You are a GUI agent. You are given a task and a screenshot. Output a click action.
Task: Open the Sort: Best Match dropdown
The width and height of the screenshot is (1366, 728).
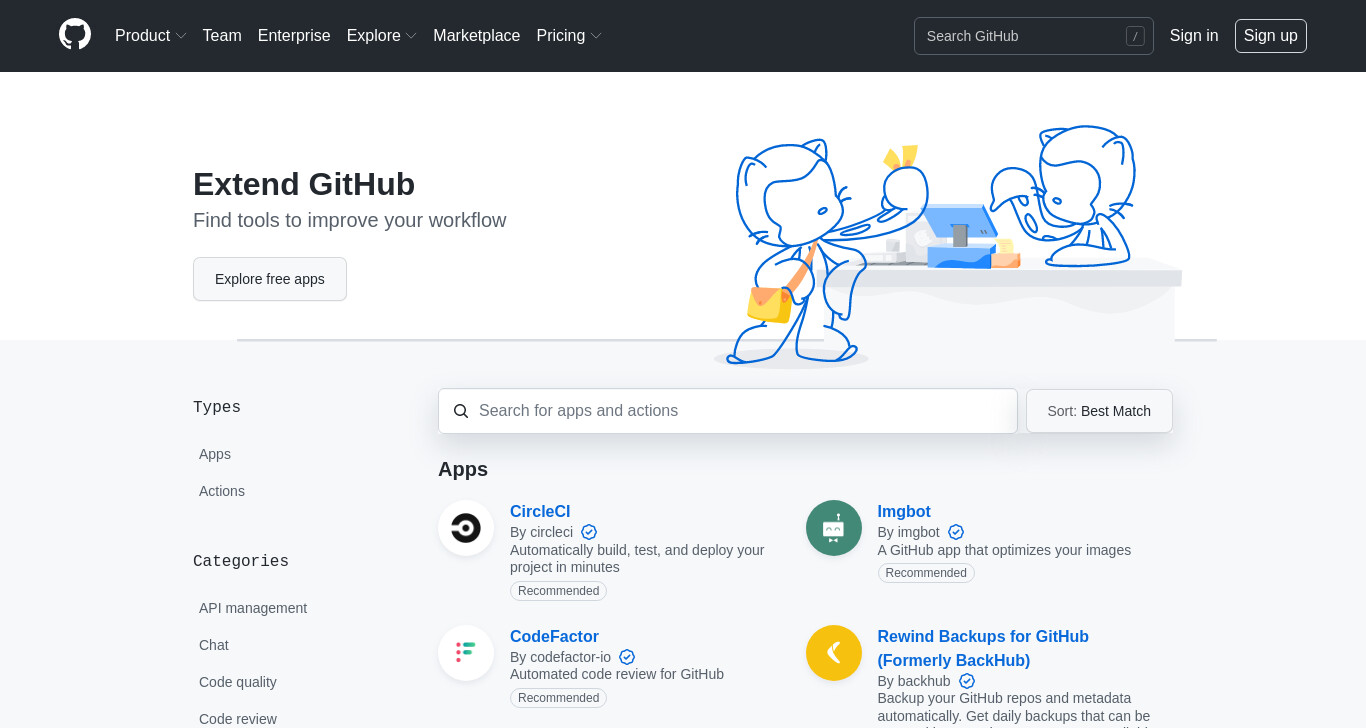1099,411
